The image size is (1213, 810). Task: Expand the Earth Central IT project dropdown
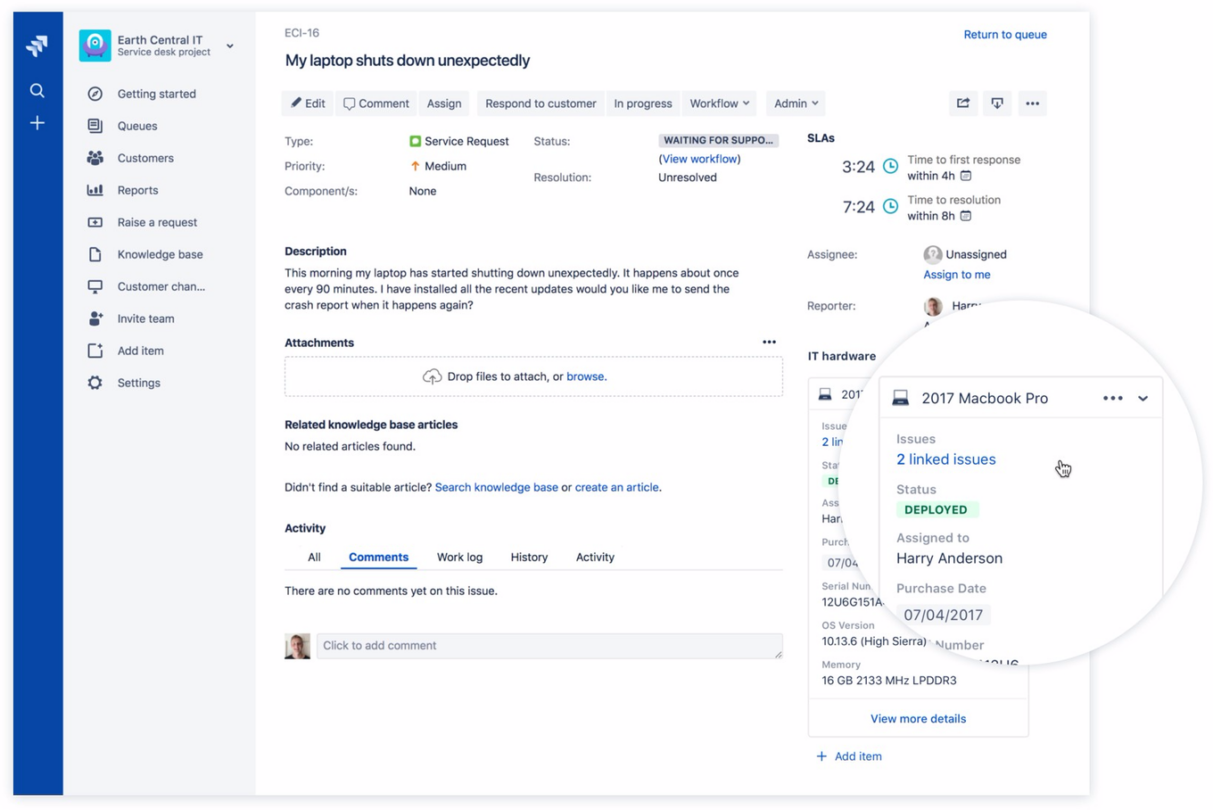click(230, 46)
